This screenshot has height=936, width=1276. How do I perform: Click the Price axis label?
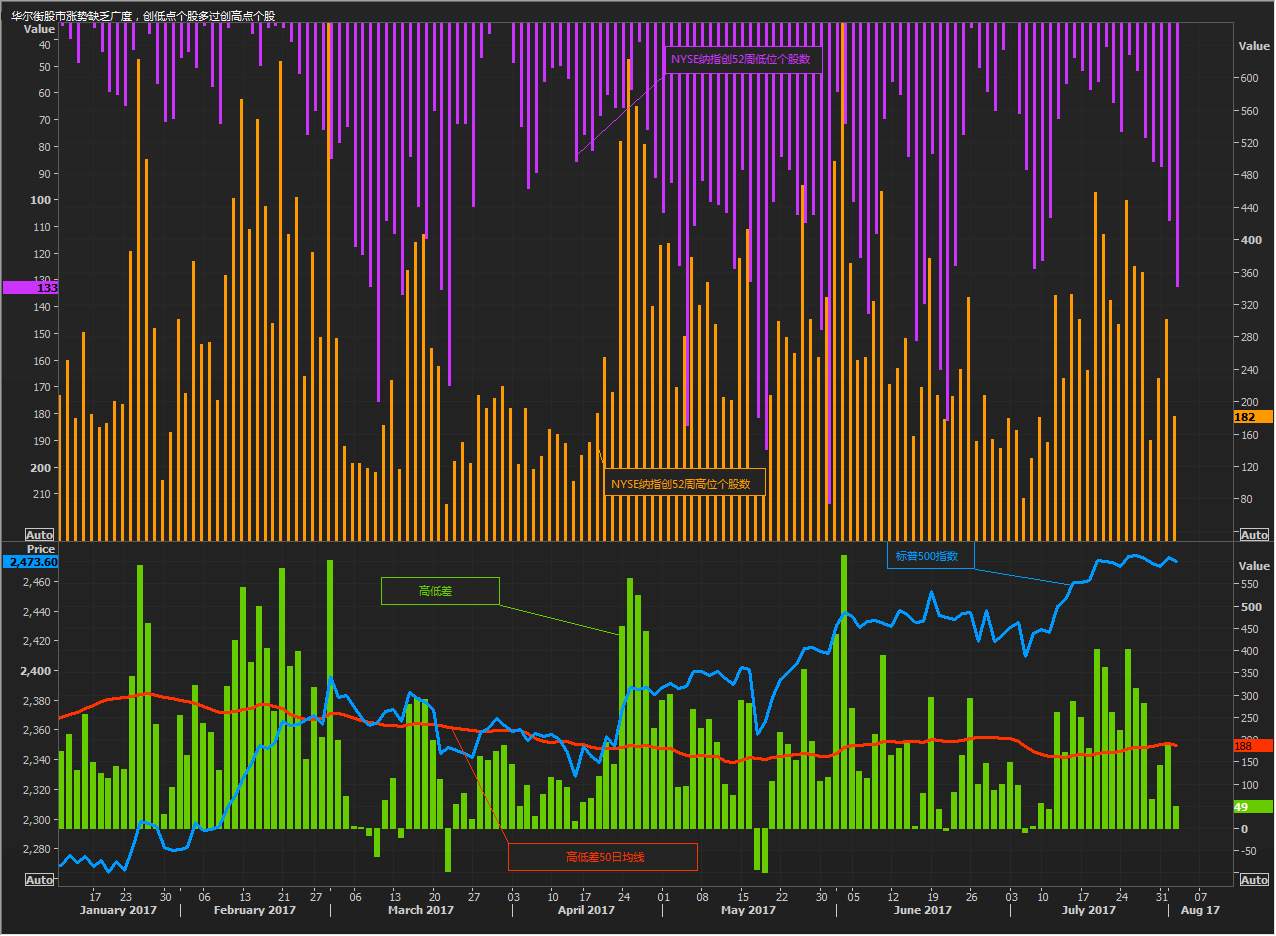tap(41, 549)
